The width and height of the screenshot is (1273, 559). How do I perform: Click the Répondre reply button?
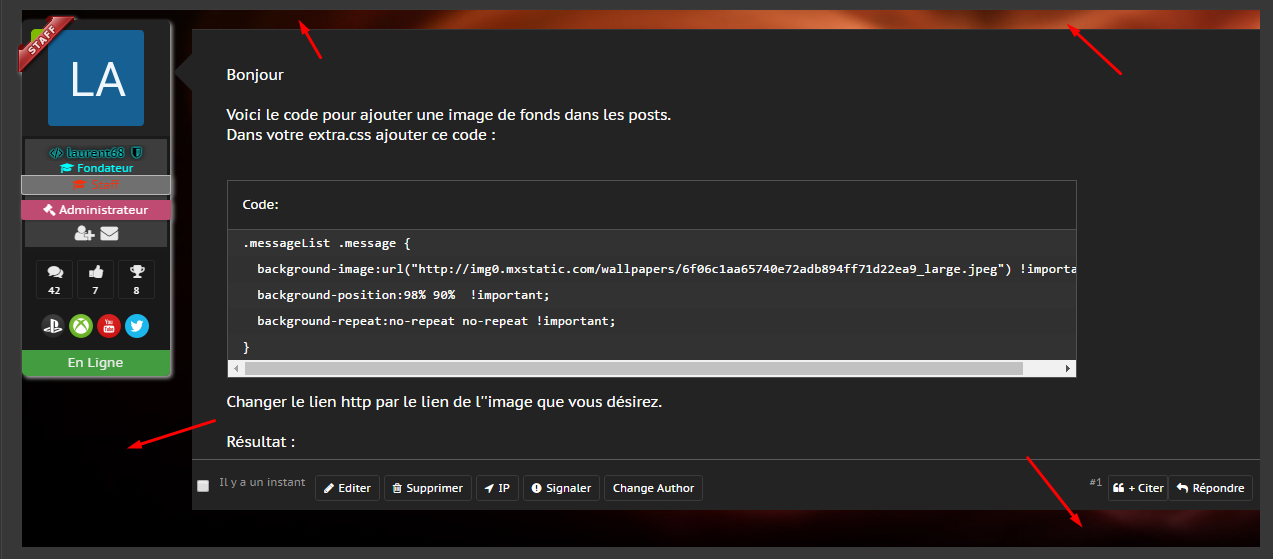(x=1210, y=488)
